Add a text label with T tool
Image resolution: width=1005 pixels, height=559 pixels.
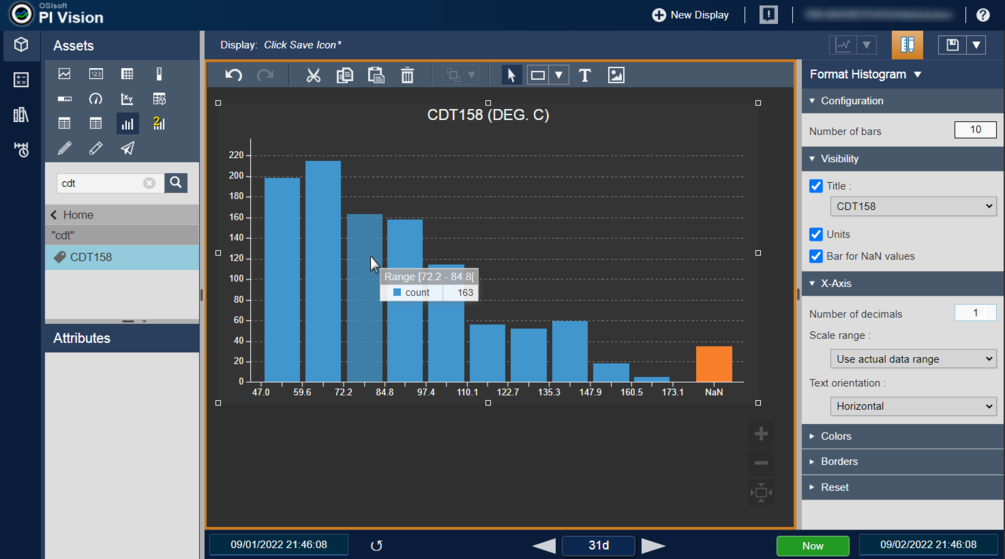pos(585,75)
